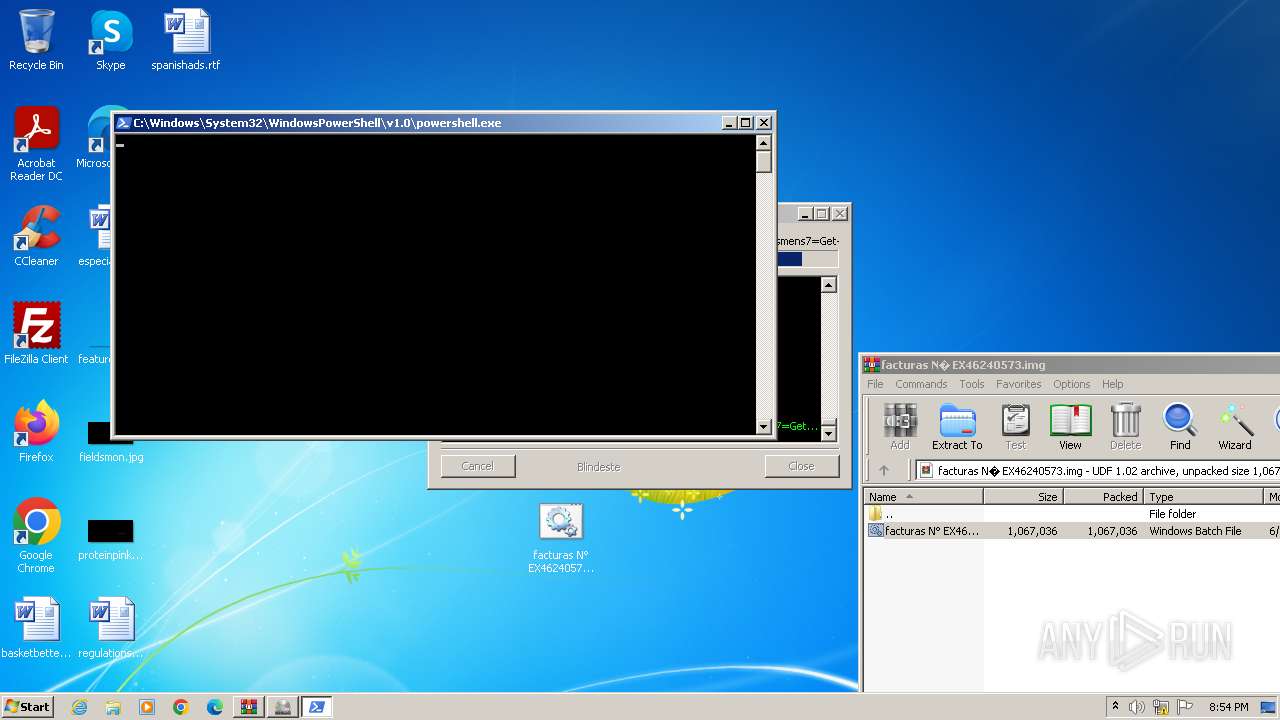Screen dimensions: 1280x720
Task: Open the WinRAR Commands menu
Action: point(921,384)
